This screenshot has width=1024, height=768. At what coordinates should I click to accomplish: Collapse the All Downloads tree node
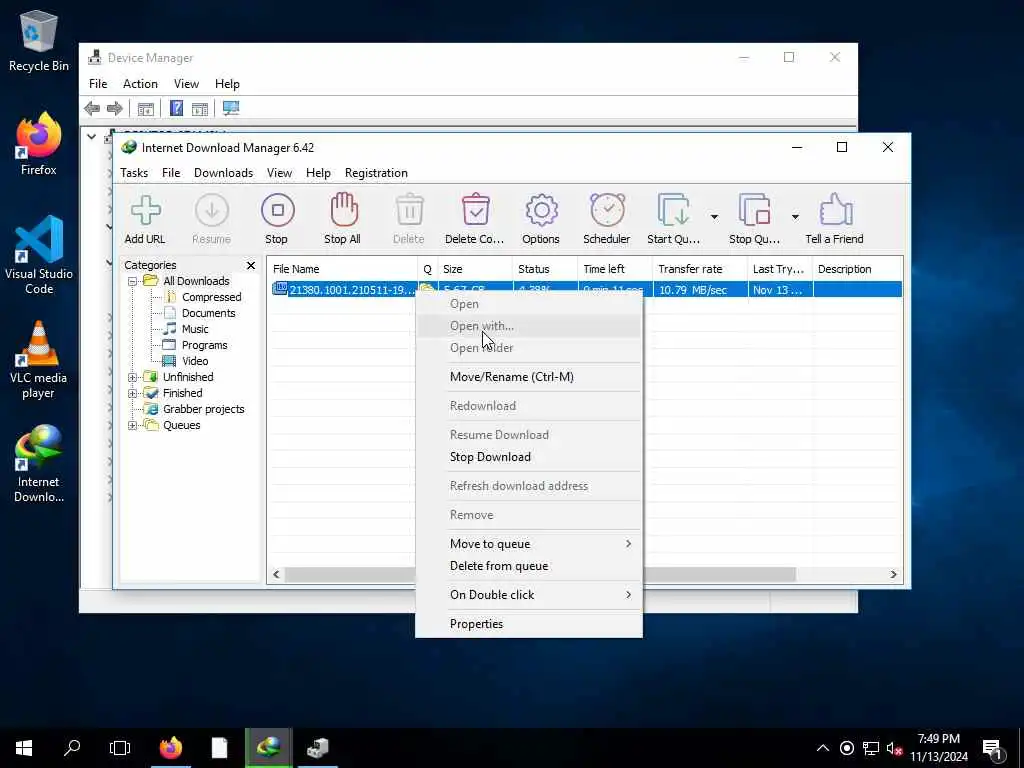click(x=133, y=281)
